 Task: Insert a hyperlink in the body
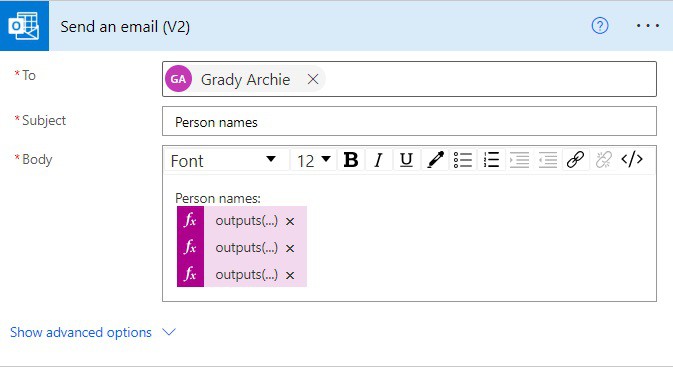[x=575, y=160]
